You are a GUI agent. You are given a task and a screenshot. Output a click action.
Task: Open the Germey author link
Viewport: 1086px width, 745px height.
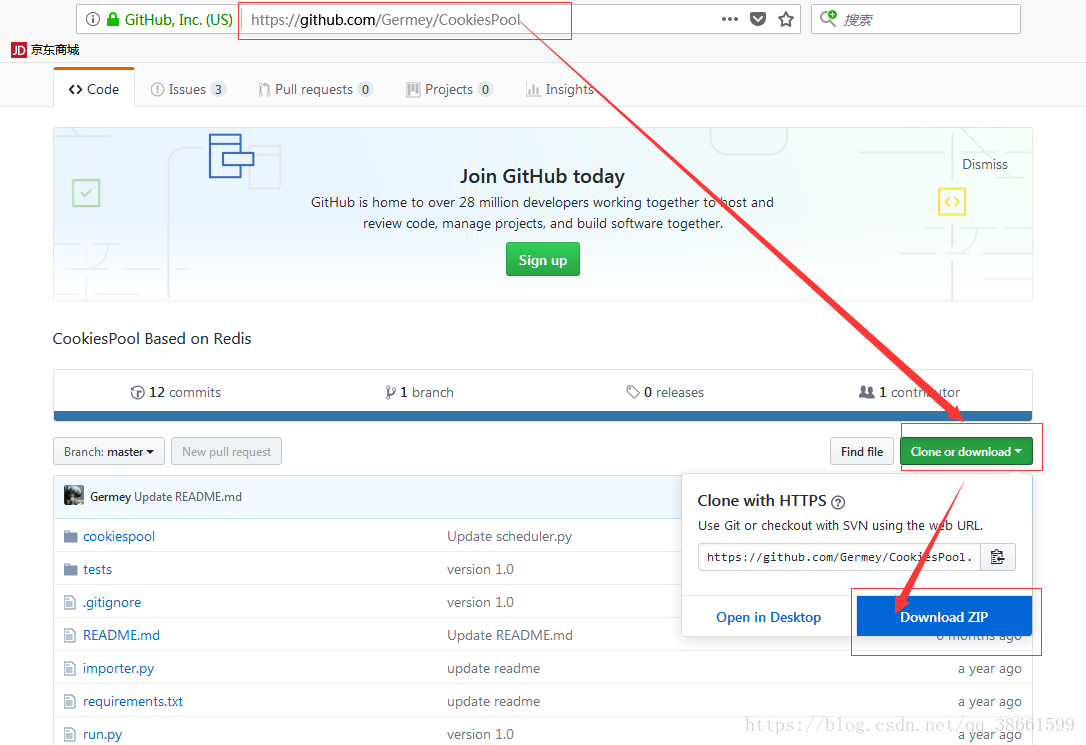[110, 496]
